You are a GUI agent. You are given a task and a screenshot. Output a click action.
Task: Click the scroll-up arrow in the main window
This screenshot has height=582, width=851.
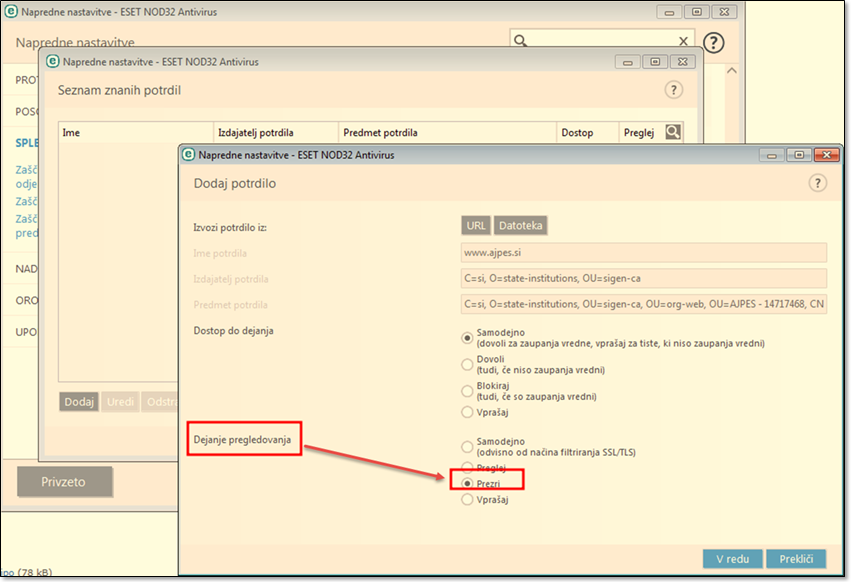tap(732, 71)
